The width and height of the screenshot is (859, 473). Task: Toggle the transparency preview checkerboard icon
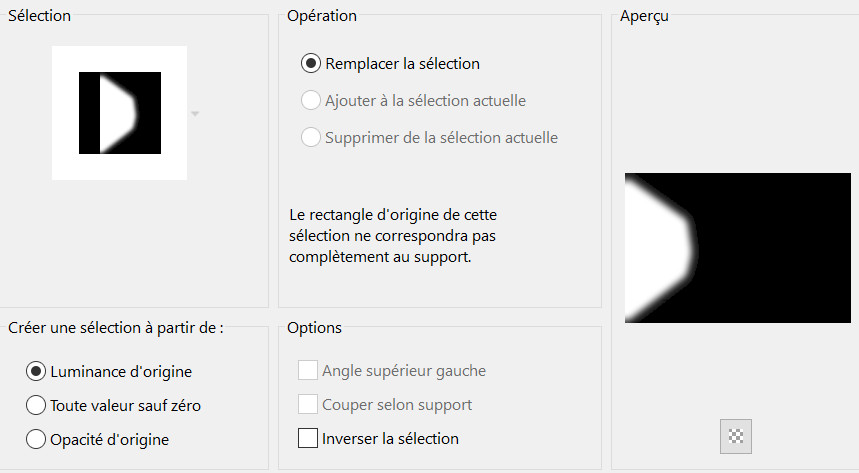point(736,436)
